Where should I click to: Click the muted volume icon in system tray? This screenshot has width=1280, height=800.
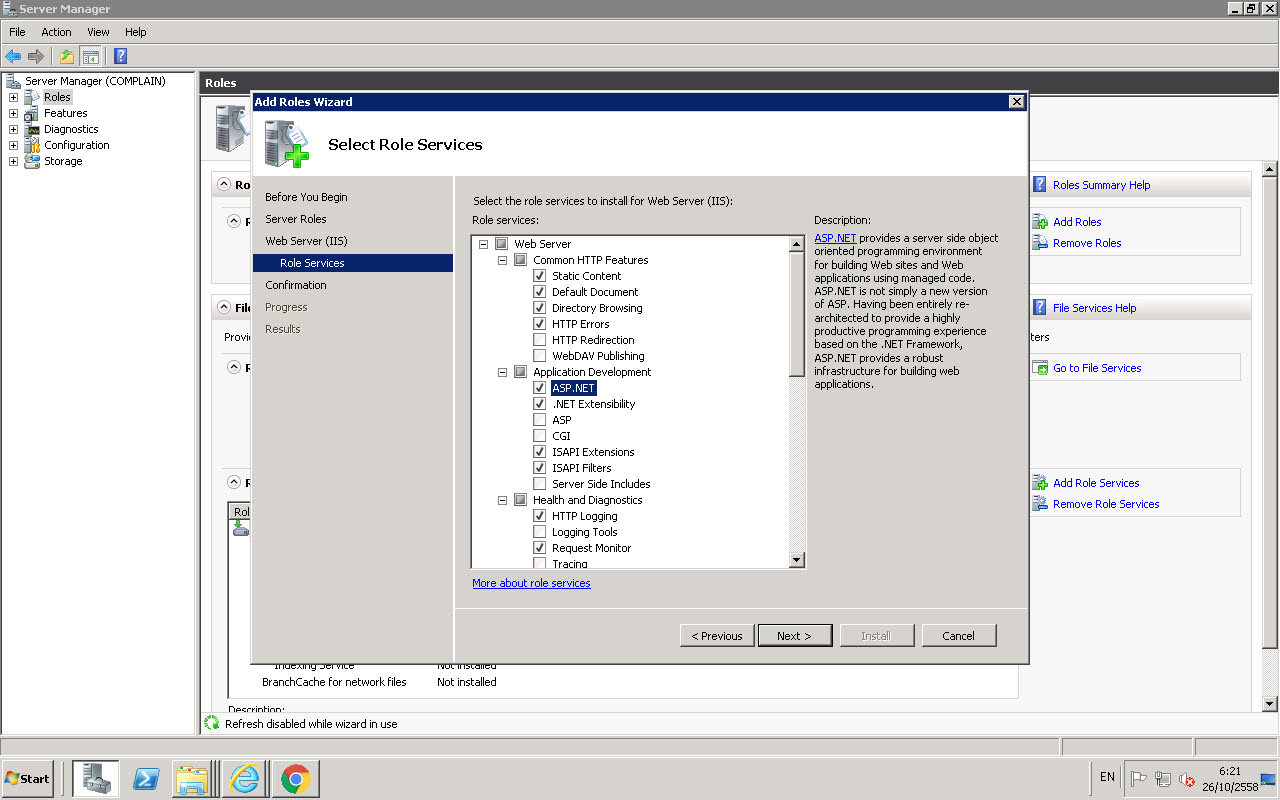[1186, 778]
